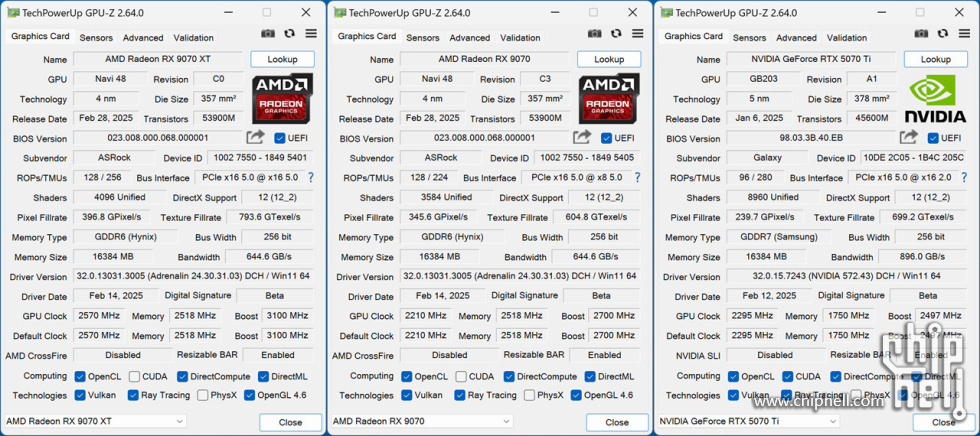Toggle DirectML checkbox in RX 9070 XT window
This screenshot has height=436, width=980.
pos(263,377)
